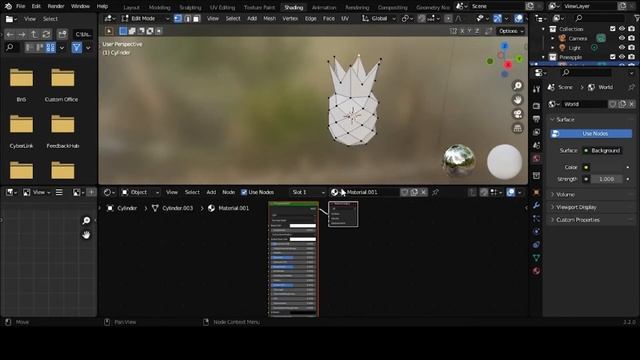Open Global transform orientation dropdown
Image resolution: width=640 pixels, height=360 pixels.
click(379, 19)
